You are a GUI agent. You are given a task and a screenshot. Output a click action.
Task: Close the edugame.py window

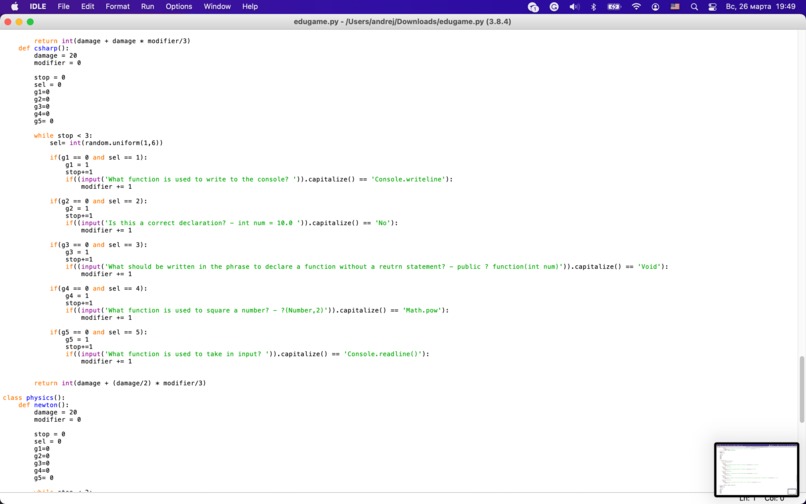point(8,22)
